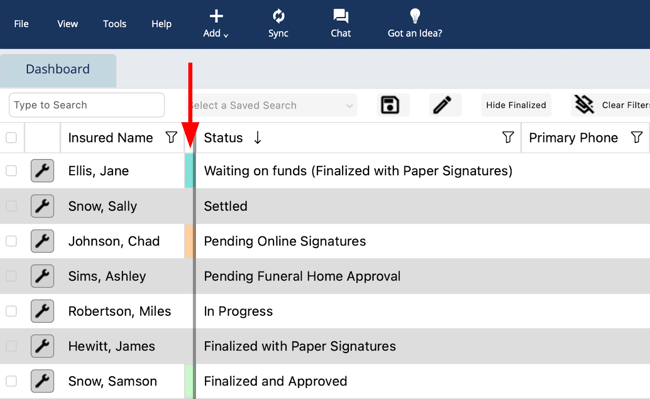Open wrench tools for Snow, Sally

pos(42,206)
